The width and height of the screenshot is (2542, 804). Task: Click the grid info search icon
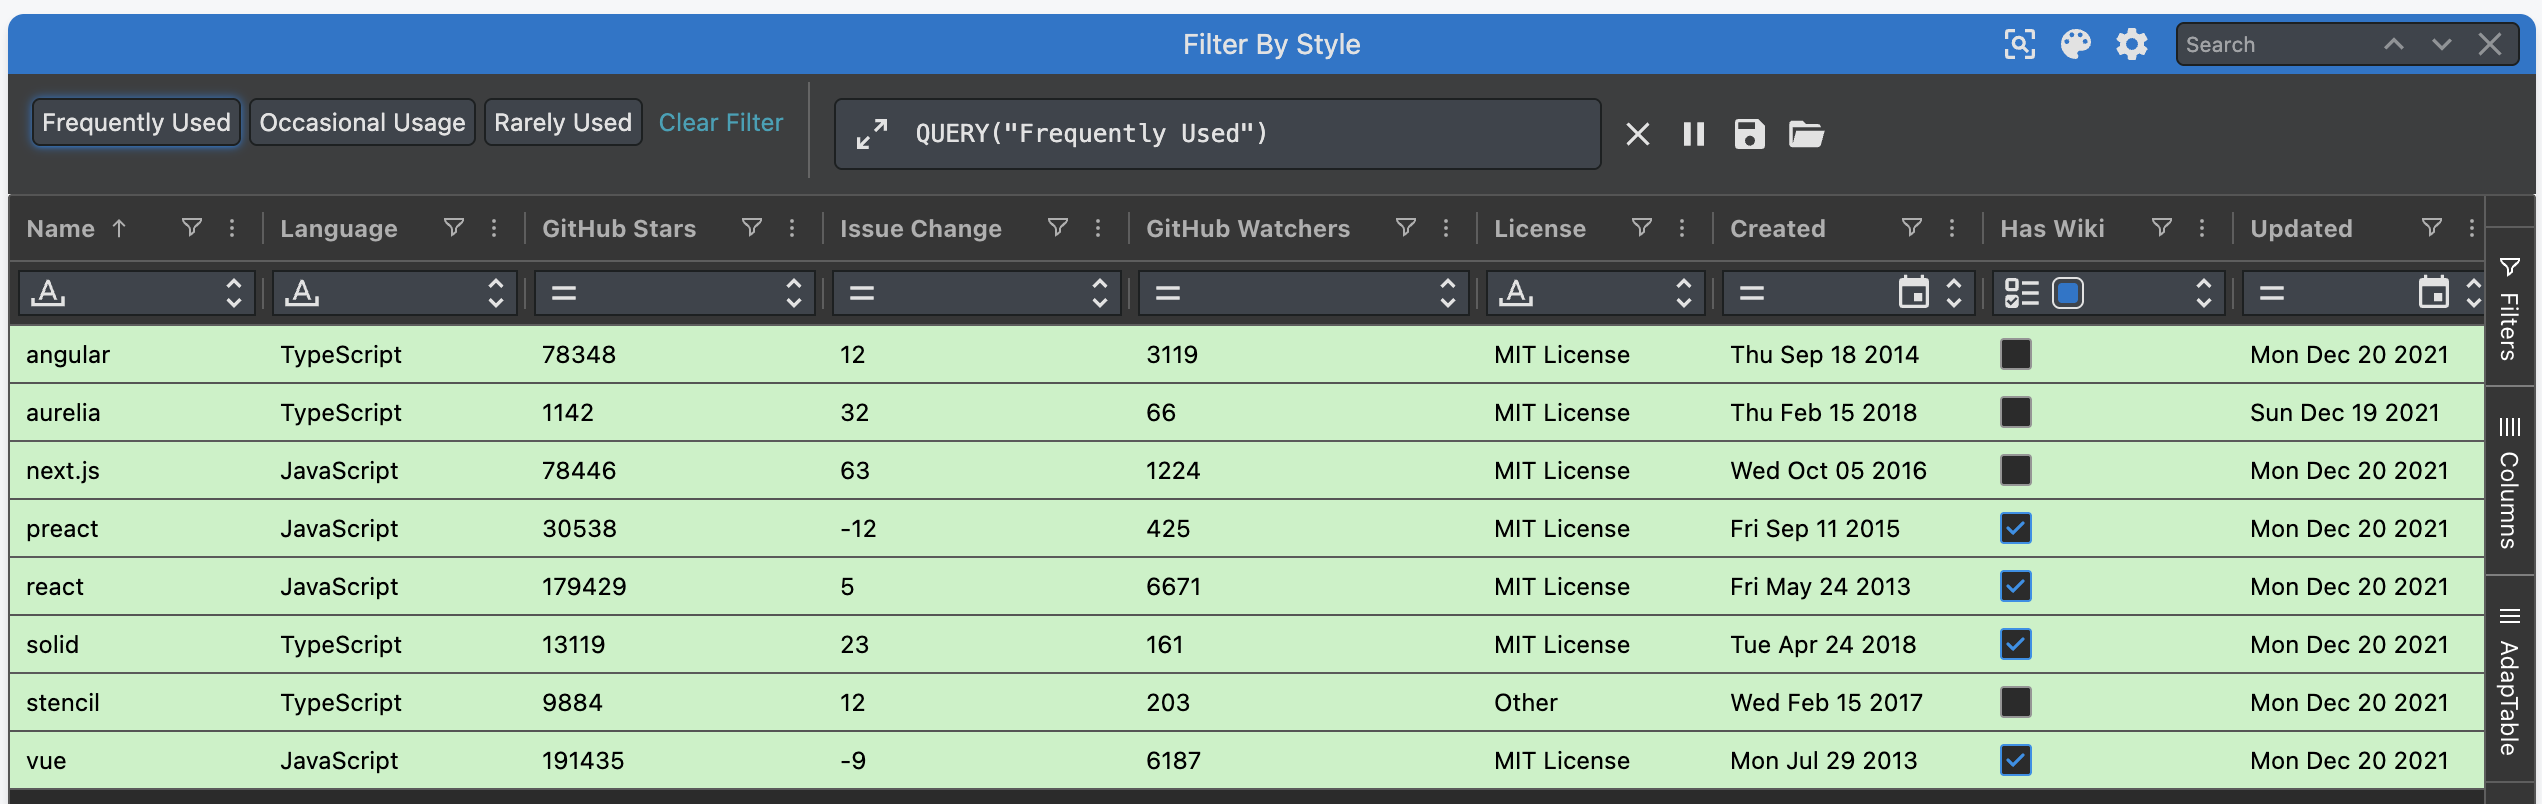tap(2019, 44)
